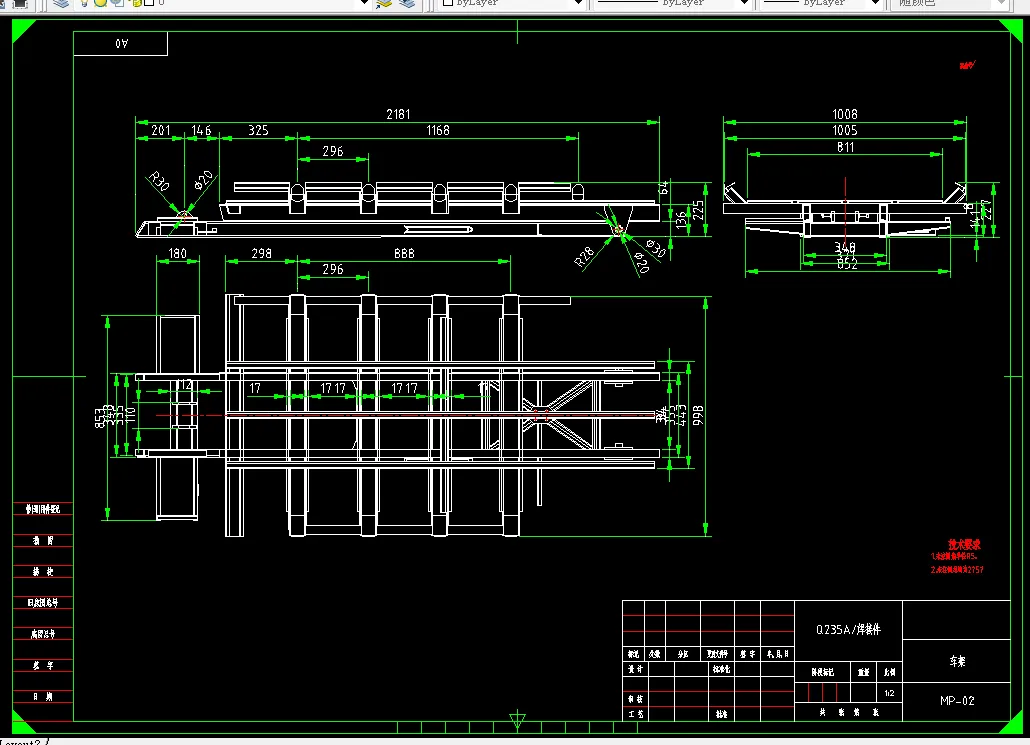The height and width of the screenshot is (745, 1030).
Task: Select the 1008 width dimension
Action: 845,114
